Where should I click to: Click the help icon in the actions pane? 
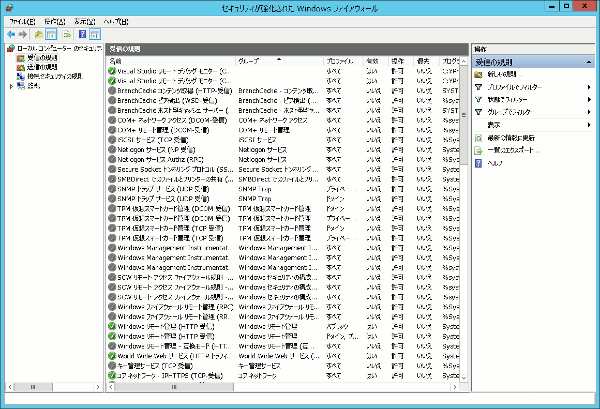[x=478, y=163]
